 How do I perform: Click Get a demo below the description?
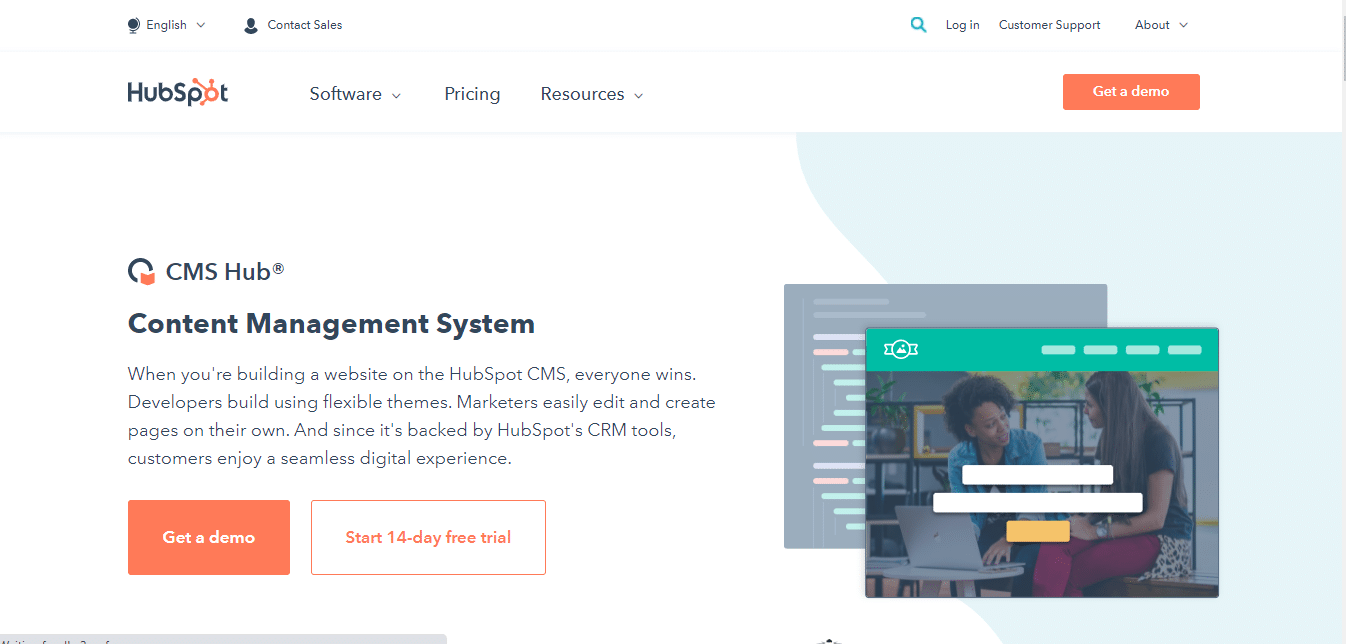point(209,537)
